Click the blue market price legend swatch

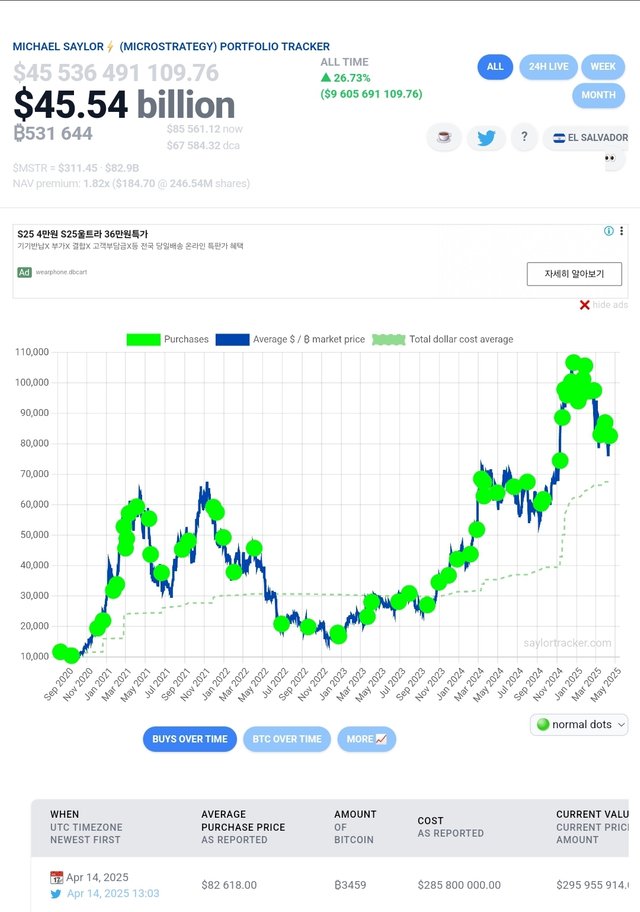pos(232,340)
